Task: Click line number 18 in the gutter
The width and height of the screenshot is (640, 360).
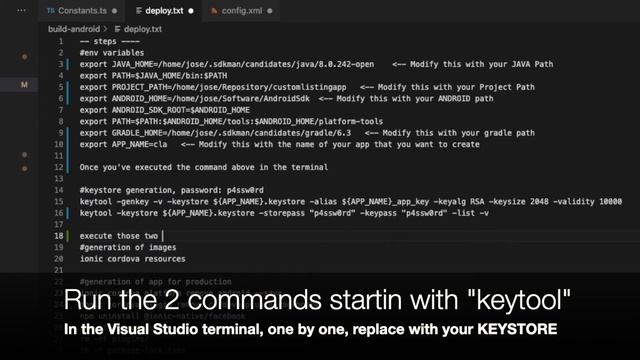Action: coord(59,236)
